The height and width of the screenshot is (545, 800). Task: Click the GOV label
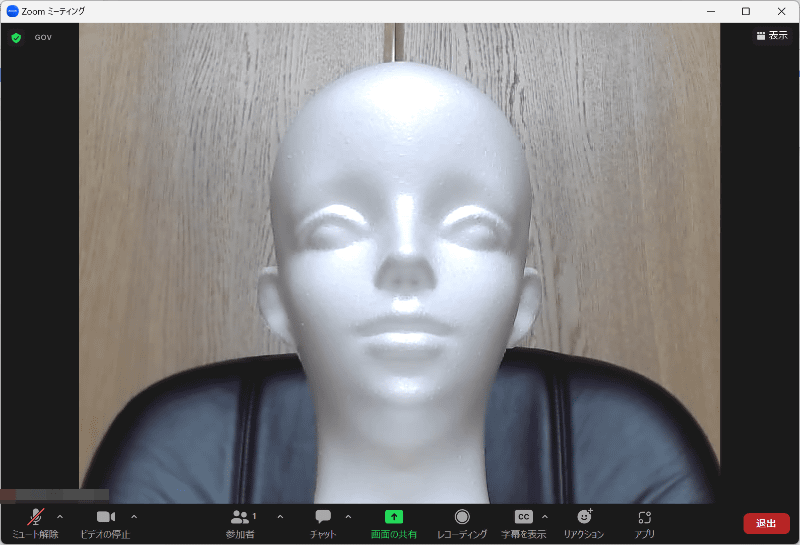click(43, 37)
